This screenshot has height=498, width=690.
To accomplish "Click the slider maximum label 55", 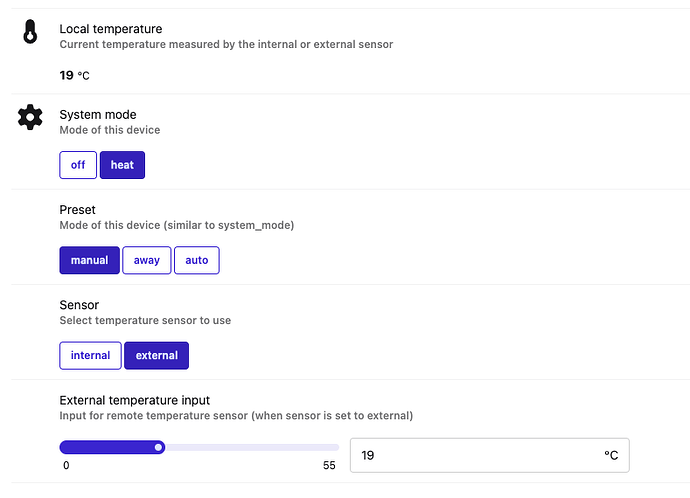I will pos(329,466).
